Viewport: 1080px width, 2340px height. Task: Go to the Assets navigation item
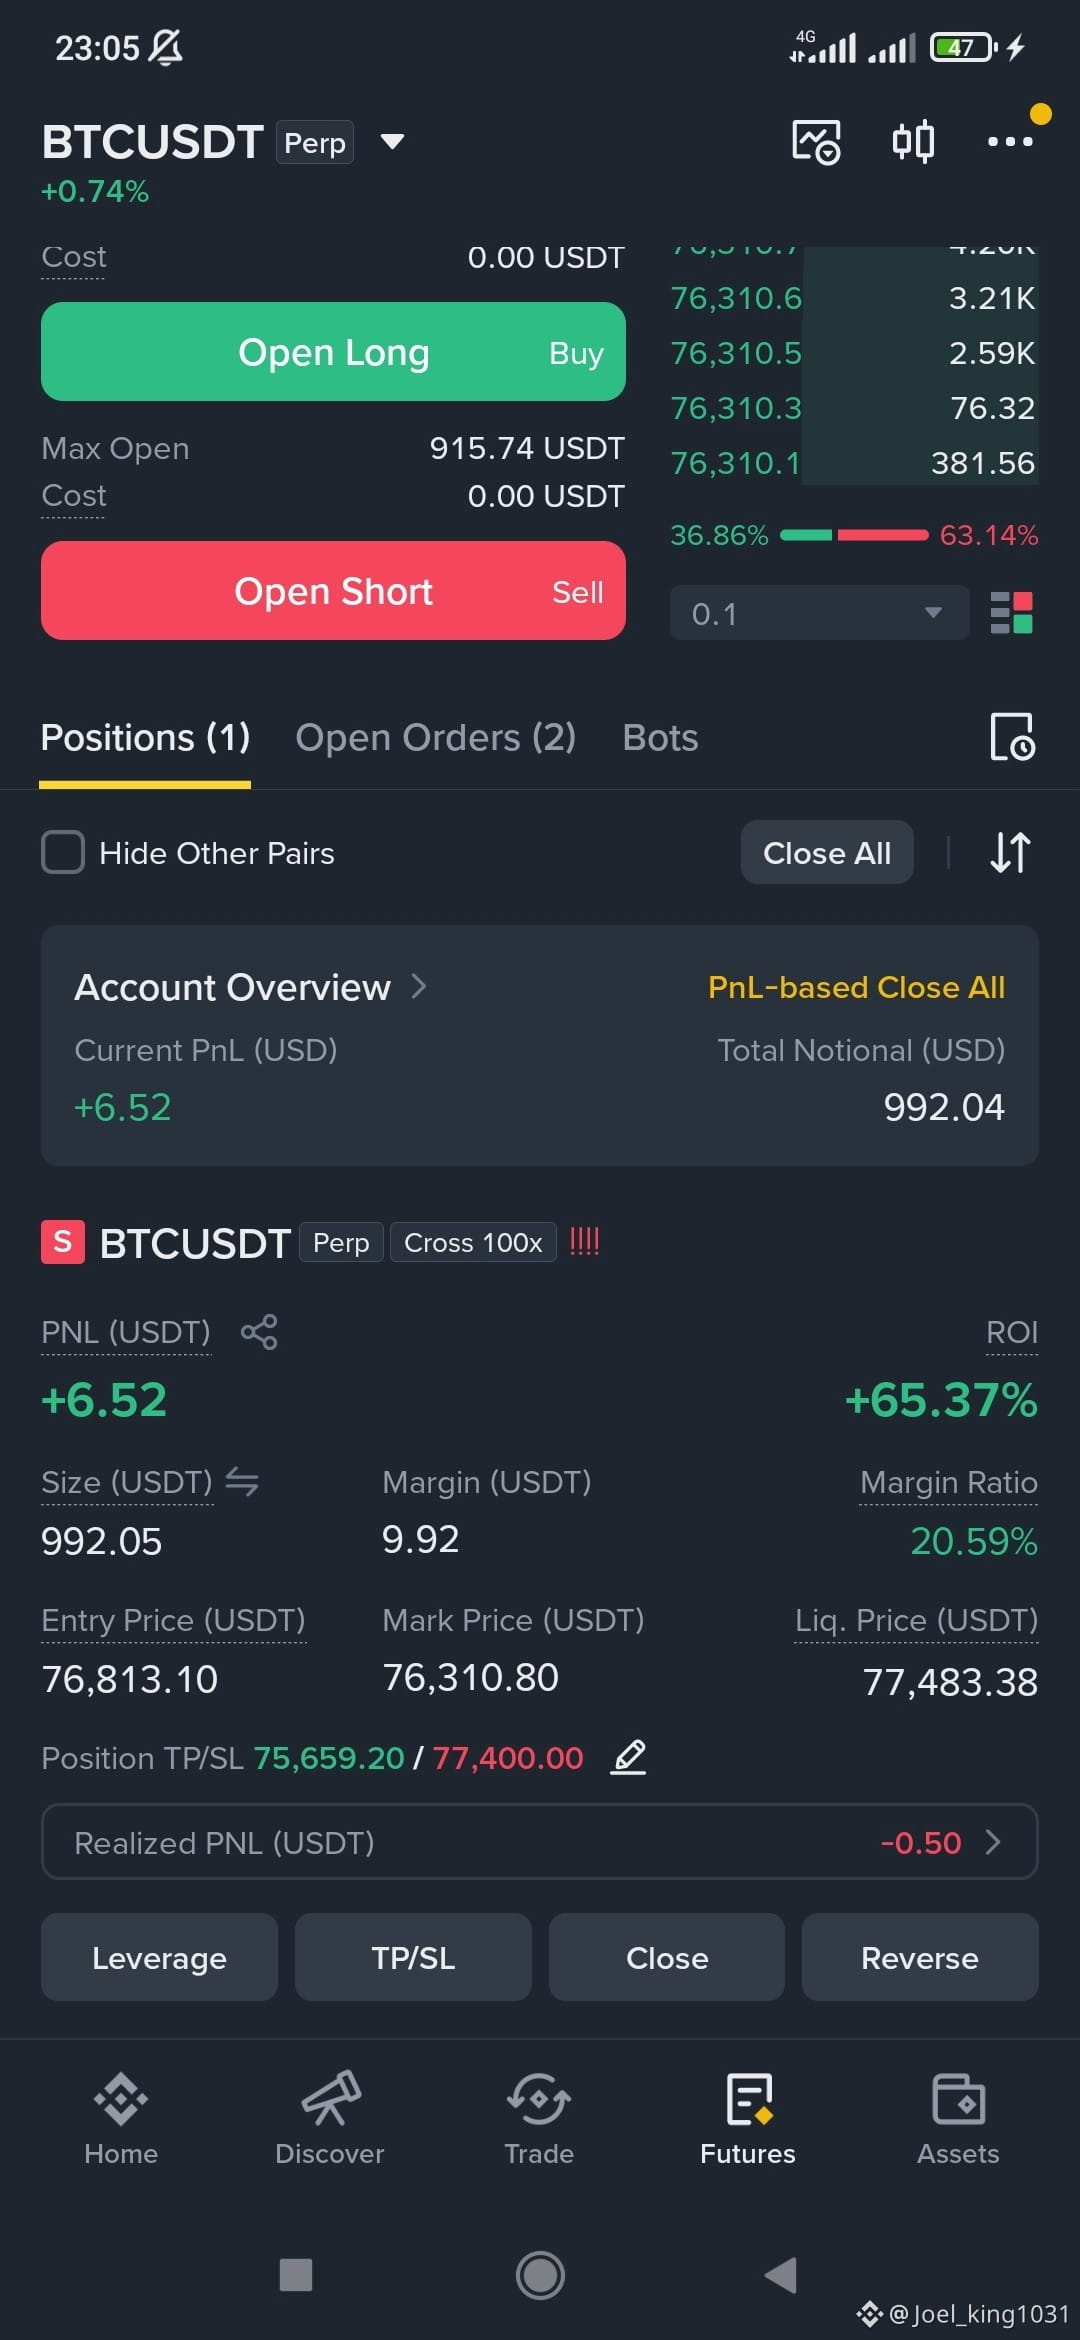point(958,2119)
